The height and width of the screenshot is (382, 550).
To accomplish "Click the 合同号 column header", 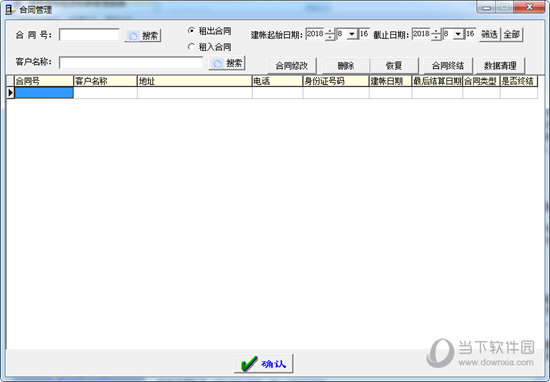I will click(44, 81).
